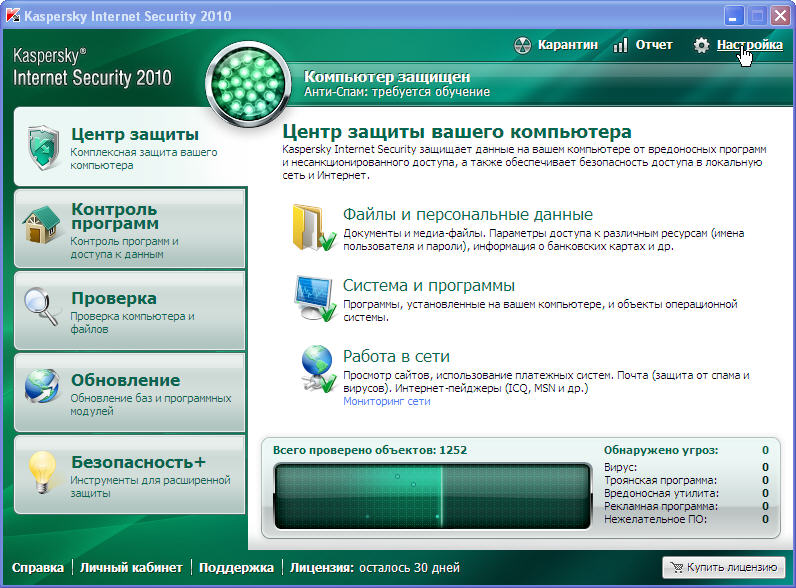Viewport: 796px width, 588px height.
Task: Click 'Анти-Спам: требуется обучение' message
Action: (397, 92)
